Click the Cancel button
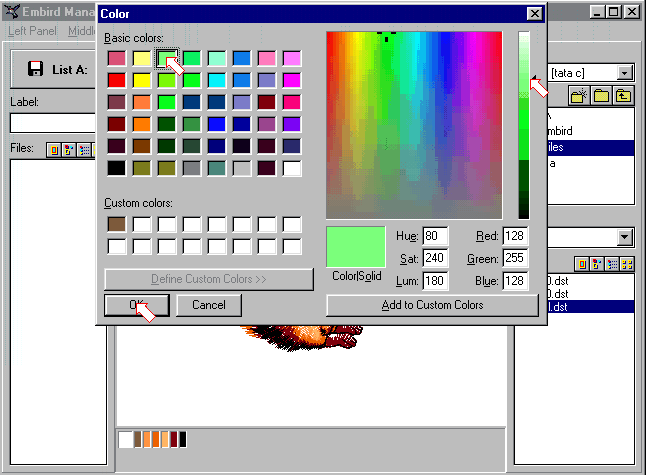This screenshot has height=475, width=646. 208,305
